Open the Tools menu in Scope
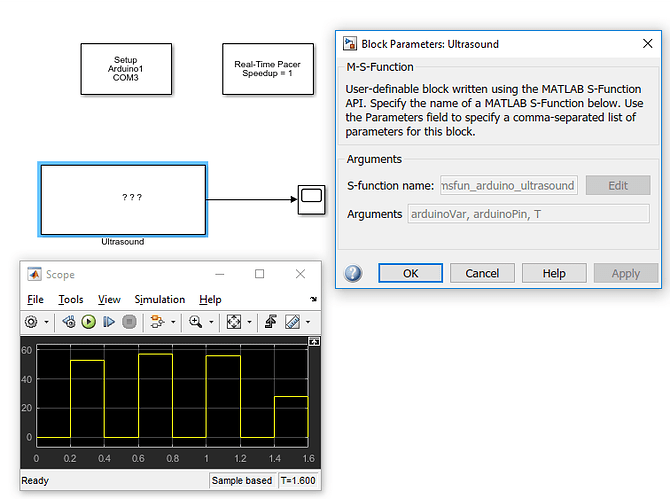 tap(71, 299)
